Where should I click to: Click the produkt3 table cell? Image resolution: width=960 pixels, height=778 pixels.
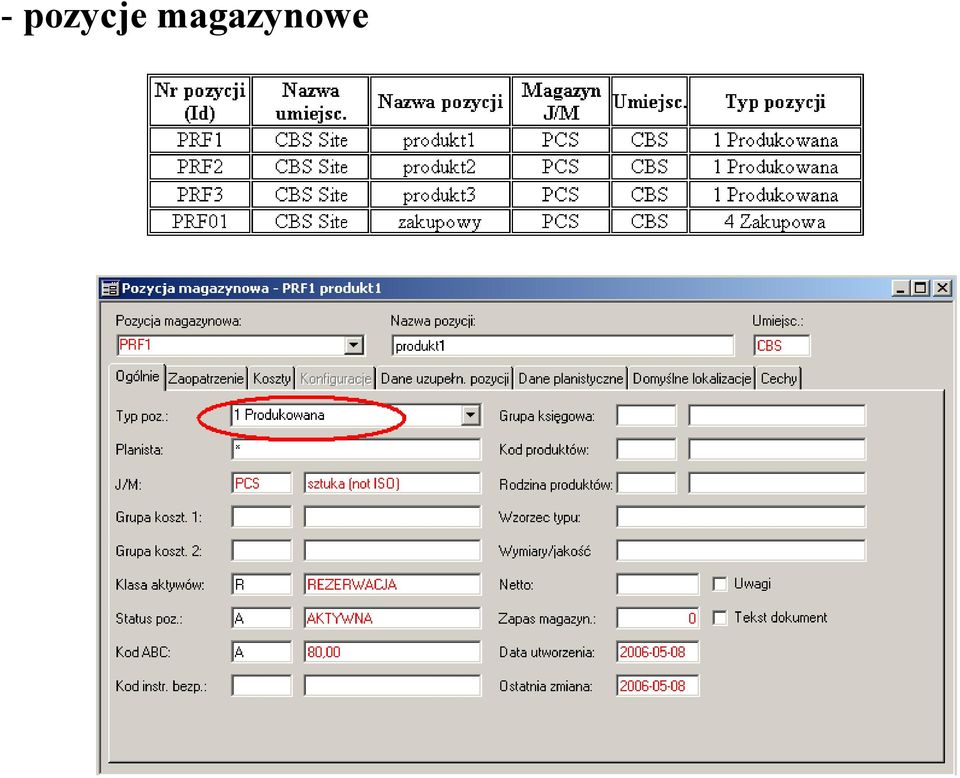pos(440,195)
